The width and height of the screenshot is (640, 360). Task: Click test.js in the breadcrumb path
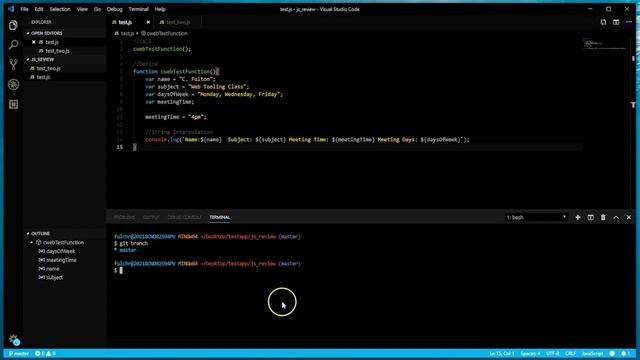(x=124, y=33)
